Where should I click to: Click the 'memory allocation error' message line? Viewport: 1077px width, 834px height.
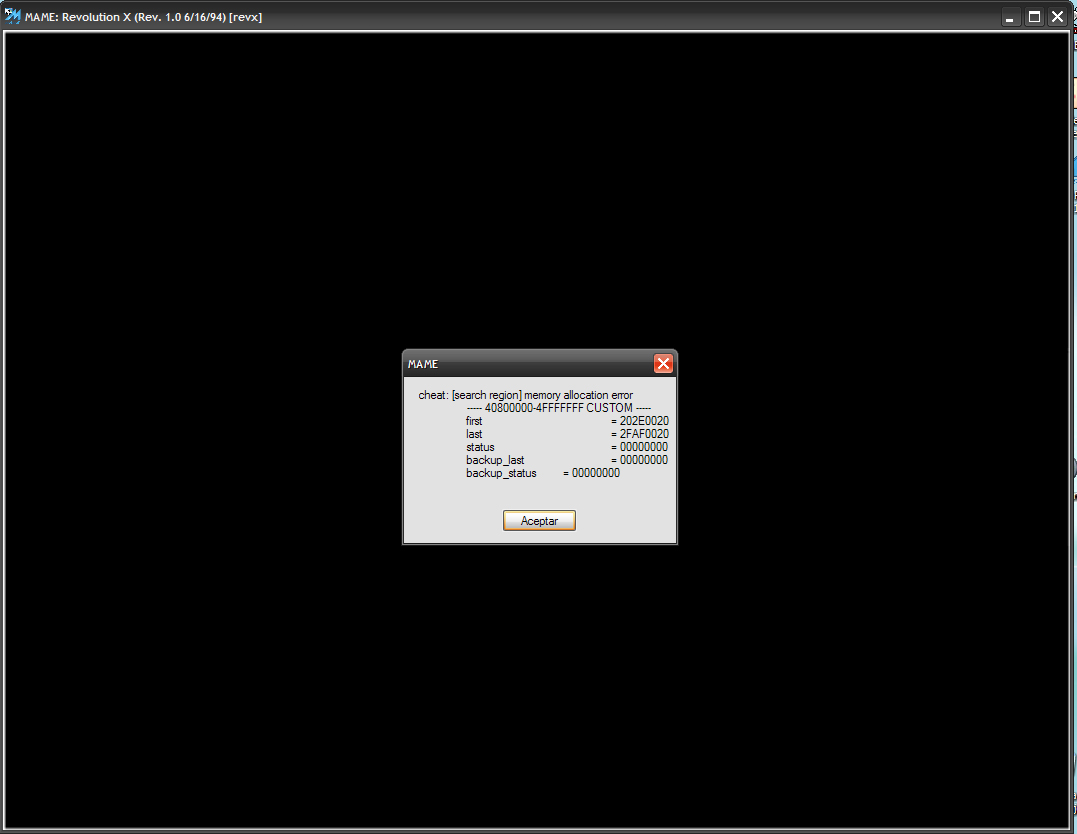525,395
